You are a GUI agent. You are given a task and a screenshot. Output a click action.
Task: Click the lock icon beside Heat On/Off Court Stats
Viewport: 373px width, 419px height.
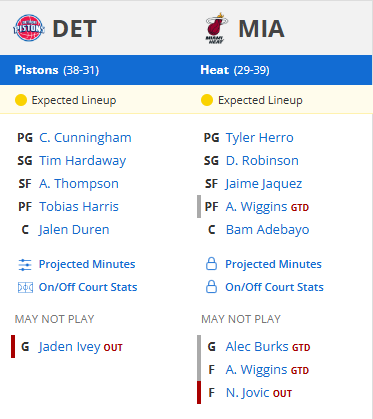(211, 287)
